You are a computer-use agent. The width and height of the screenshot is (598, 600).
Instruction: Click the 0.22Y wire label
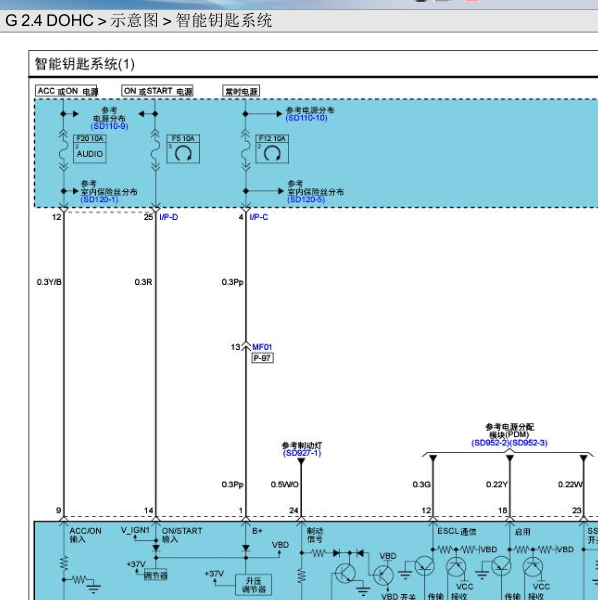coord(497,484)
